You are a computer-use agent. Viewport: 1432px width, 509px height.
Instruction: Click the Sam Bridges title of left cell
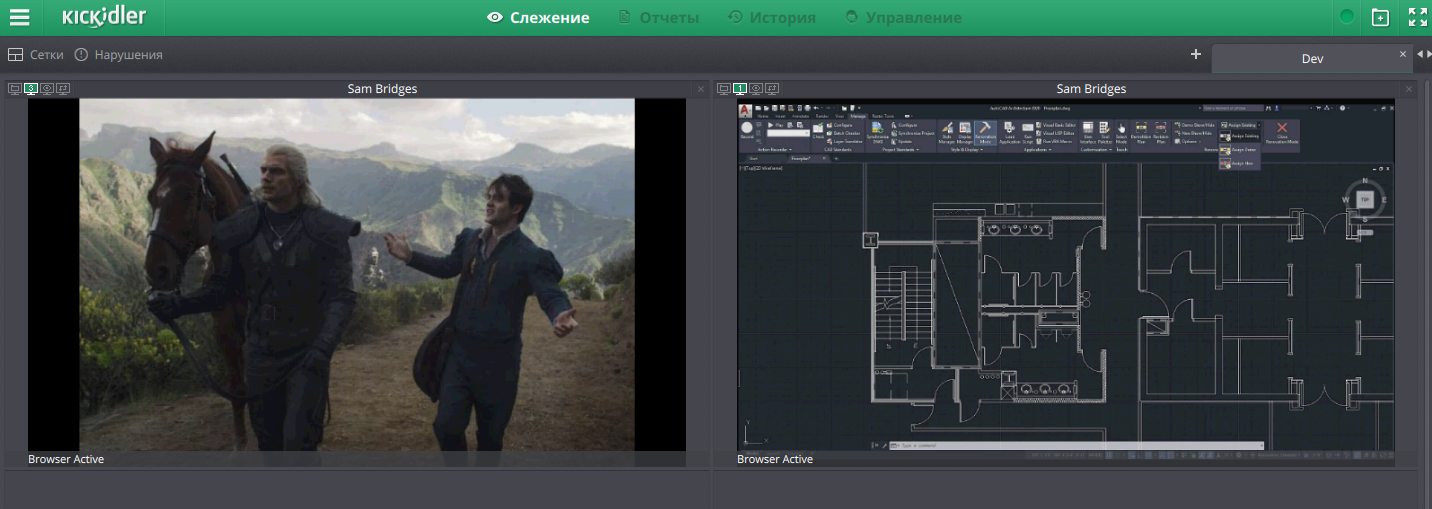(382, 89)
